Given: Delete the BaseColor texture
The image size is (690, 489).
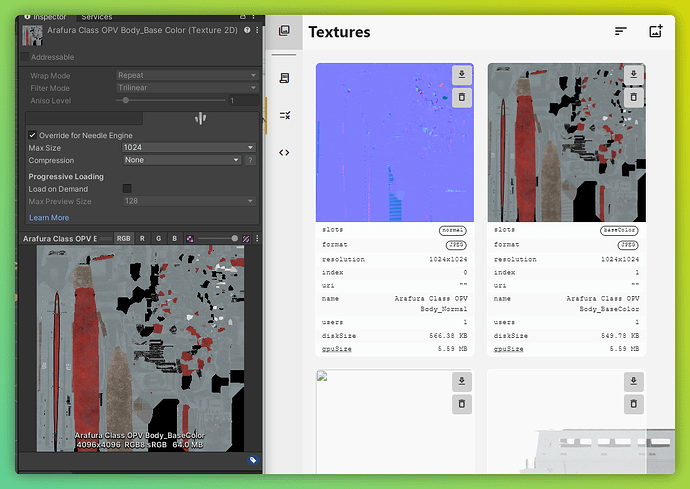Looking at the screenshot, I should (633, 97).
